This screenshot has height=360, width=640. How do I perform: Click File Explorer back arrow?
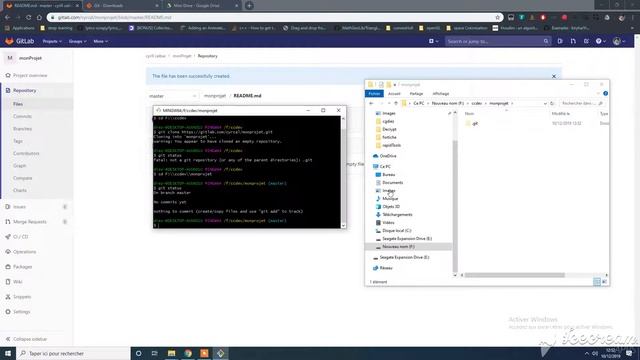[x=371, y=104]
